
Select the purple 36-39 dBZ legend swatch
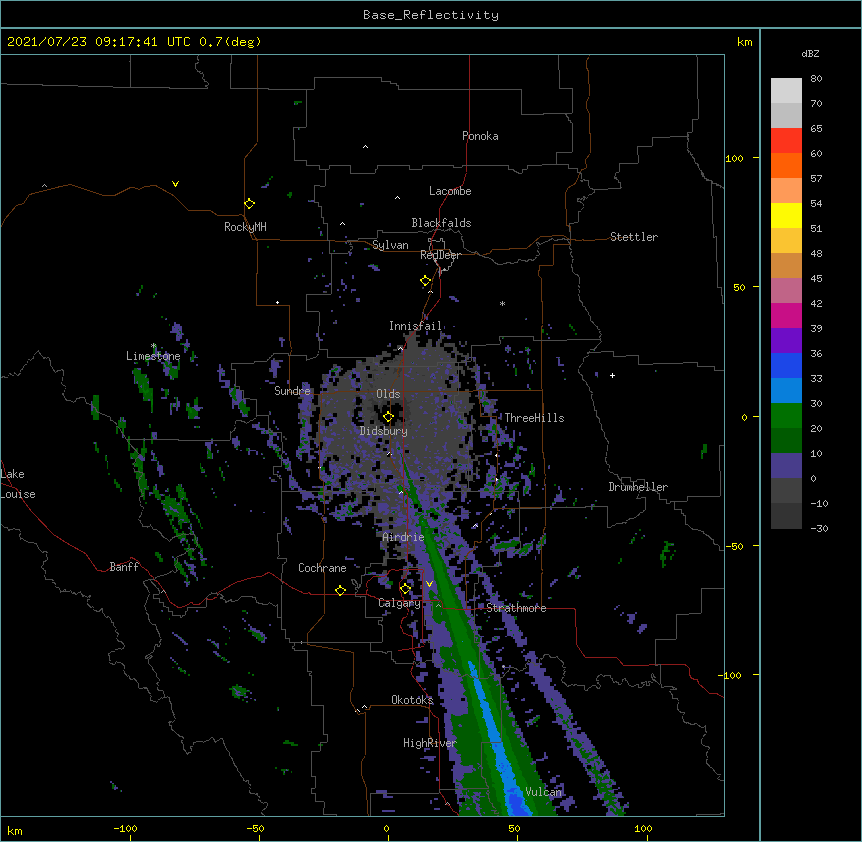(x=786, y=341)
